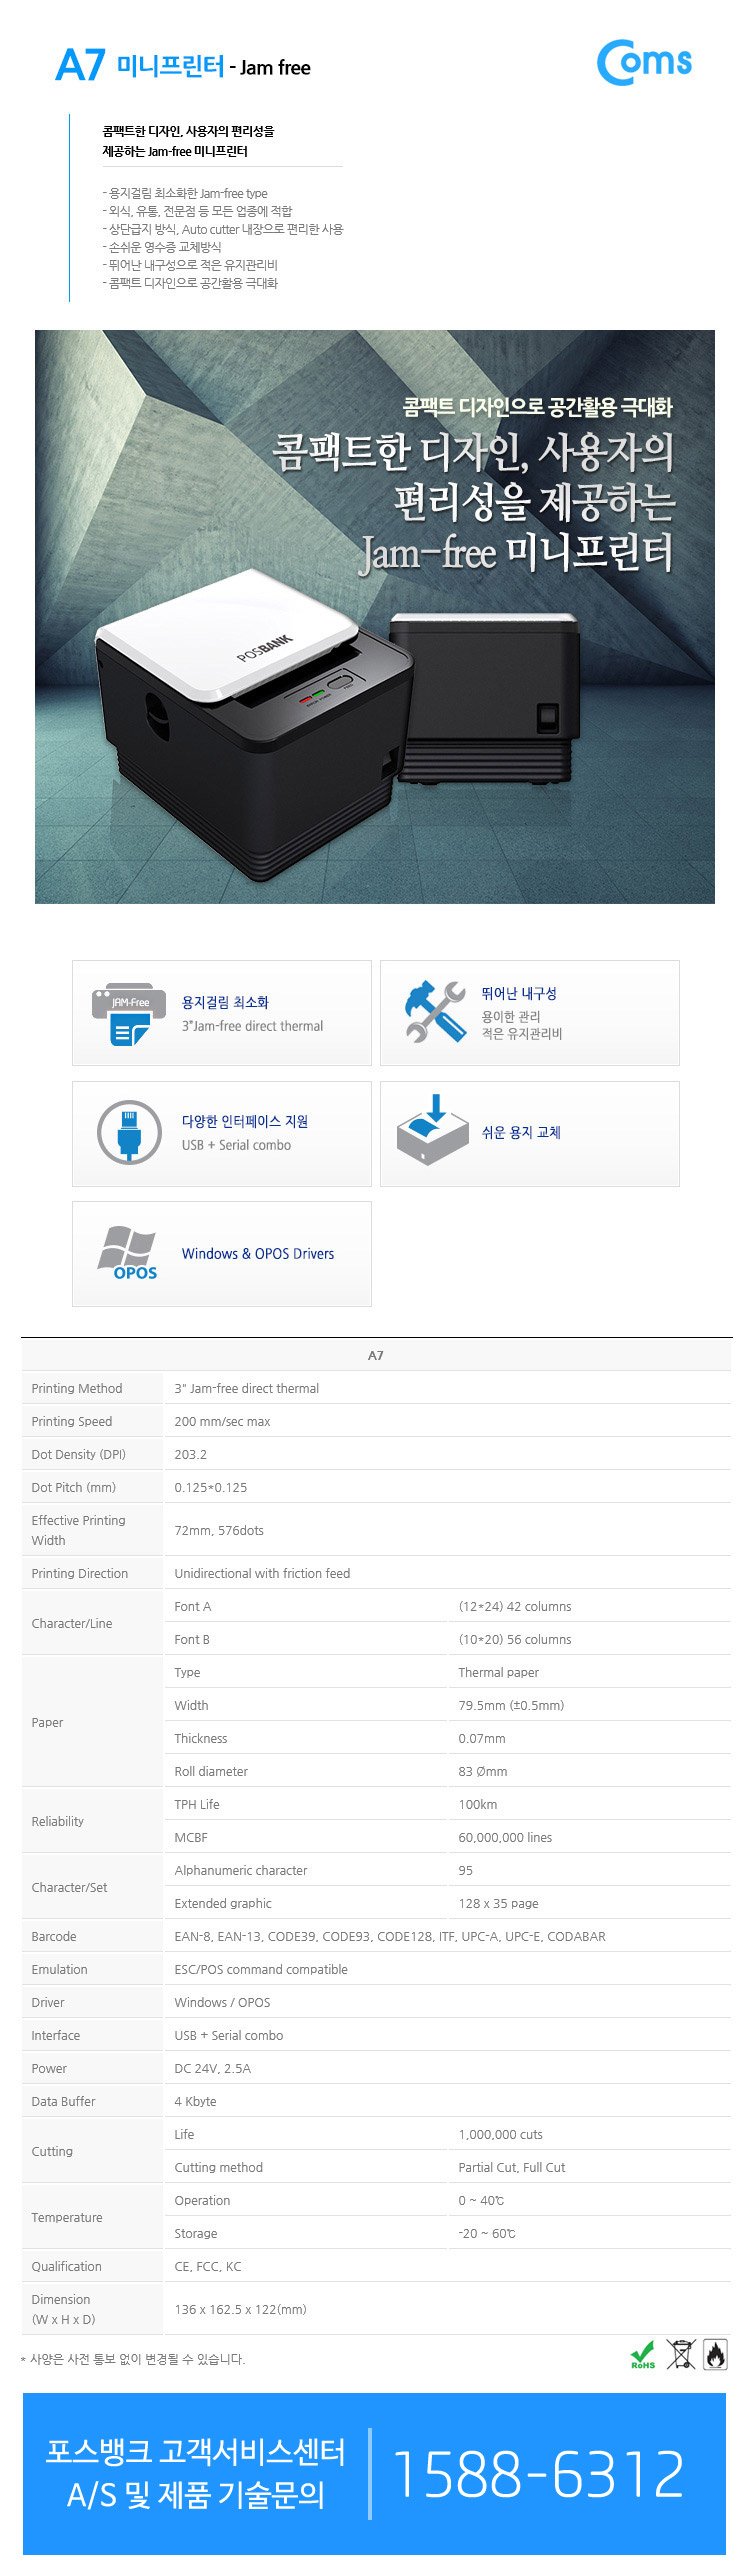The height and width of the screenshot is (2568, 750).
Task: Click the 'USB + Serial combo' feature text
Action: pos(236,1145)
